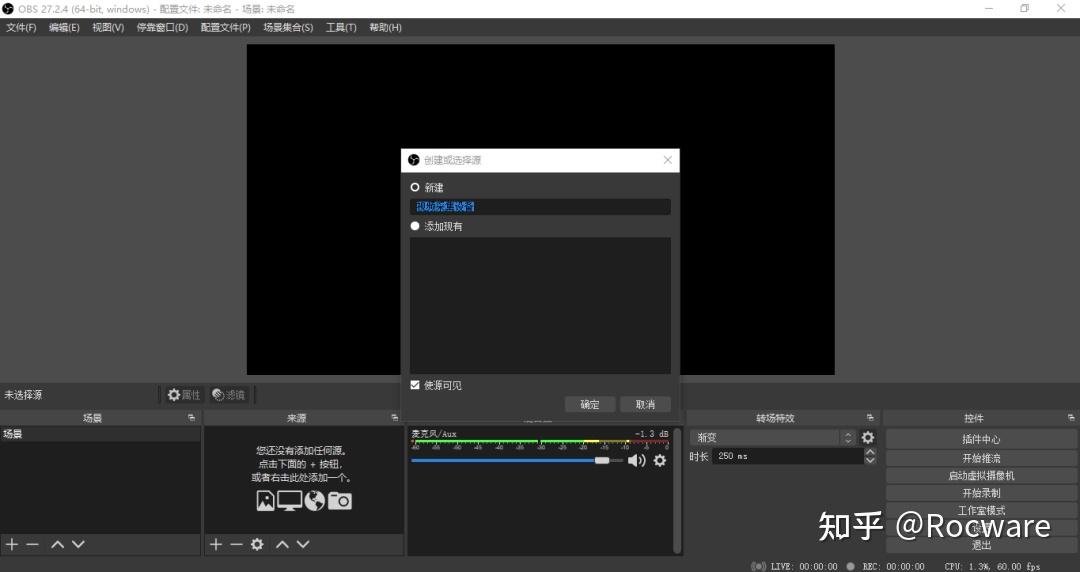Open the 帮助(H) menu
This screenshot has height=572, width=1080.
[385, 28]
